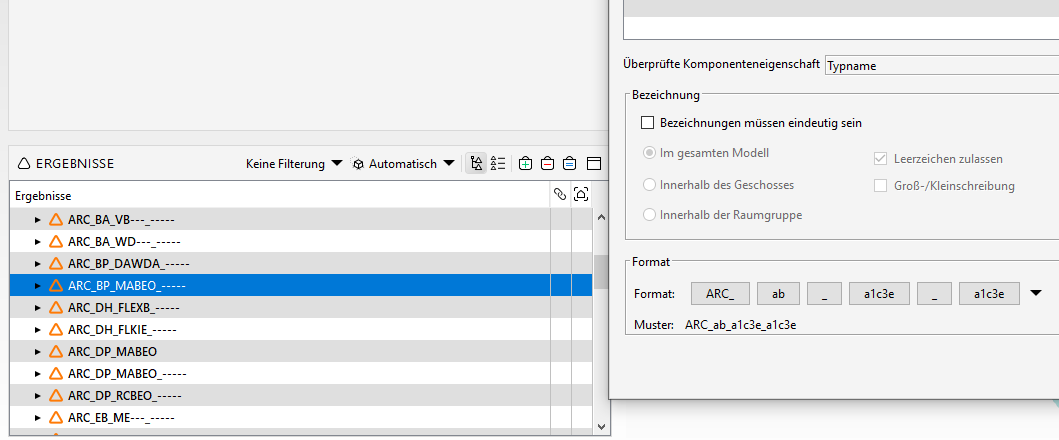Expand the ARC_DH_FLKIE_----- row
The width and height of the screenshot is (1059, 440).
coord(38,330)
